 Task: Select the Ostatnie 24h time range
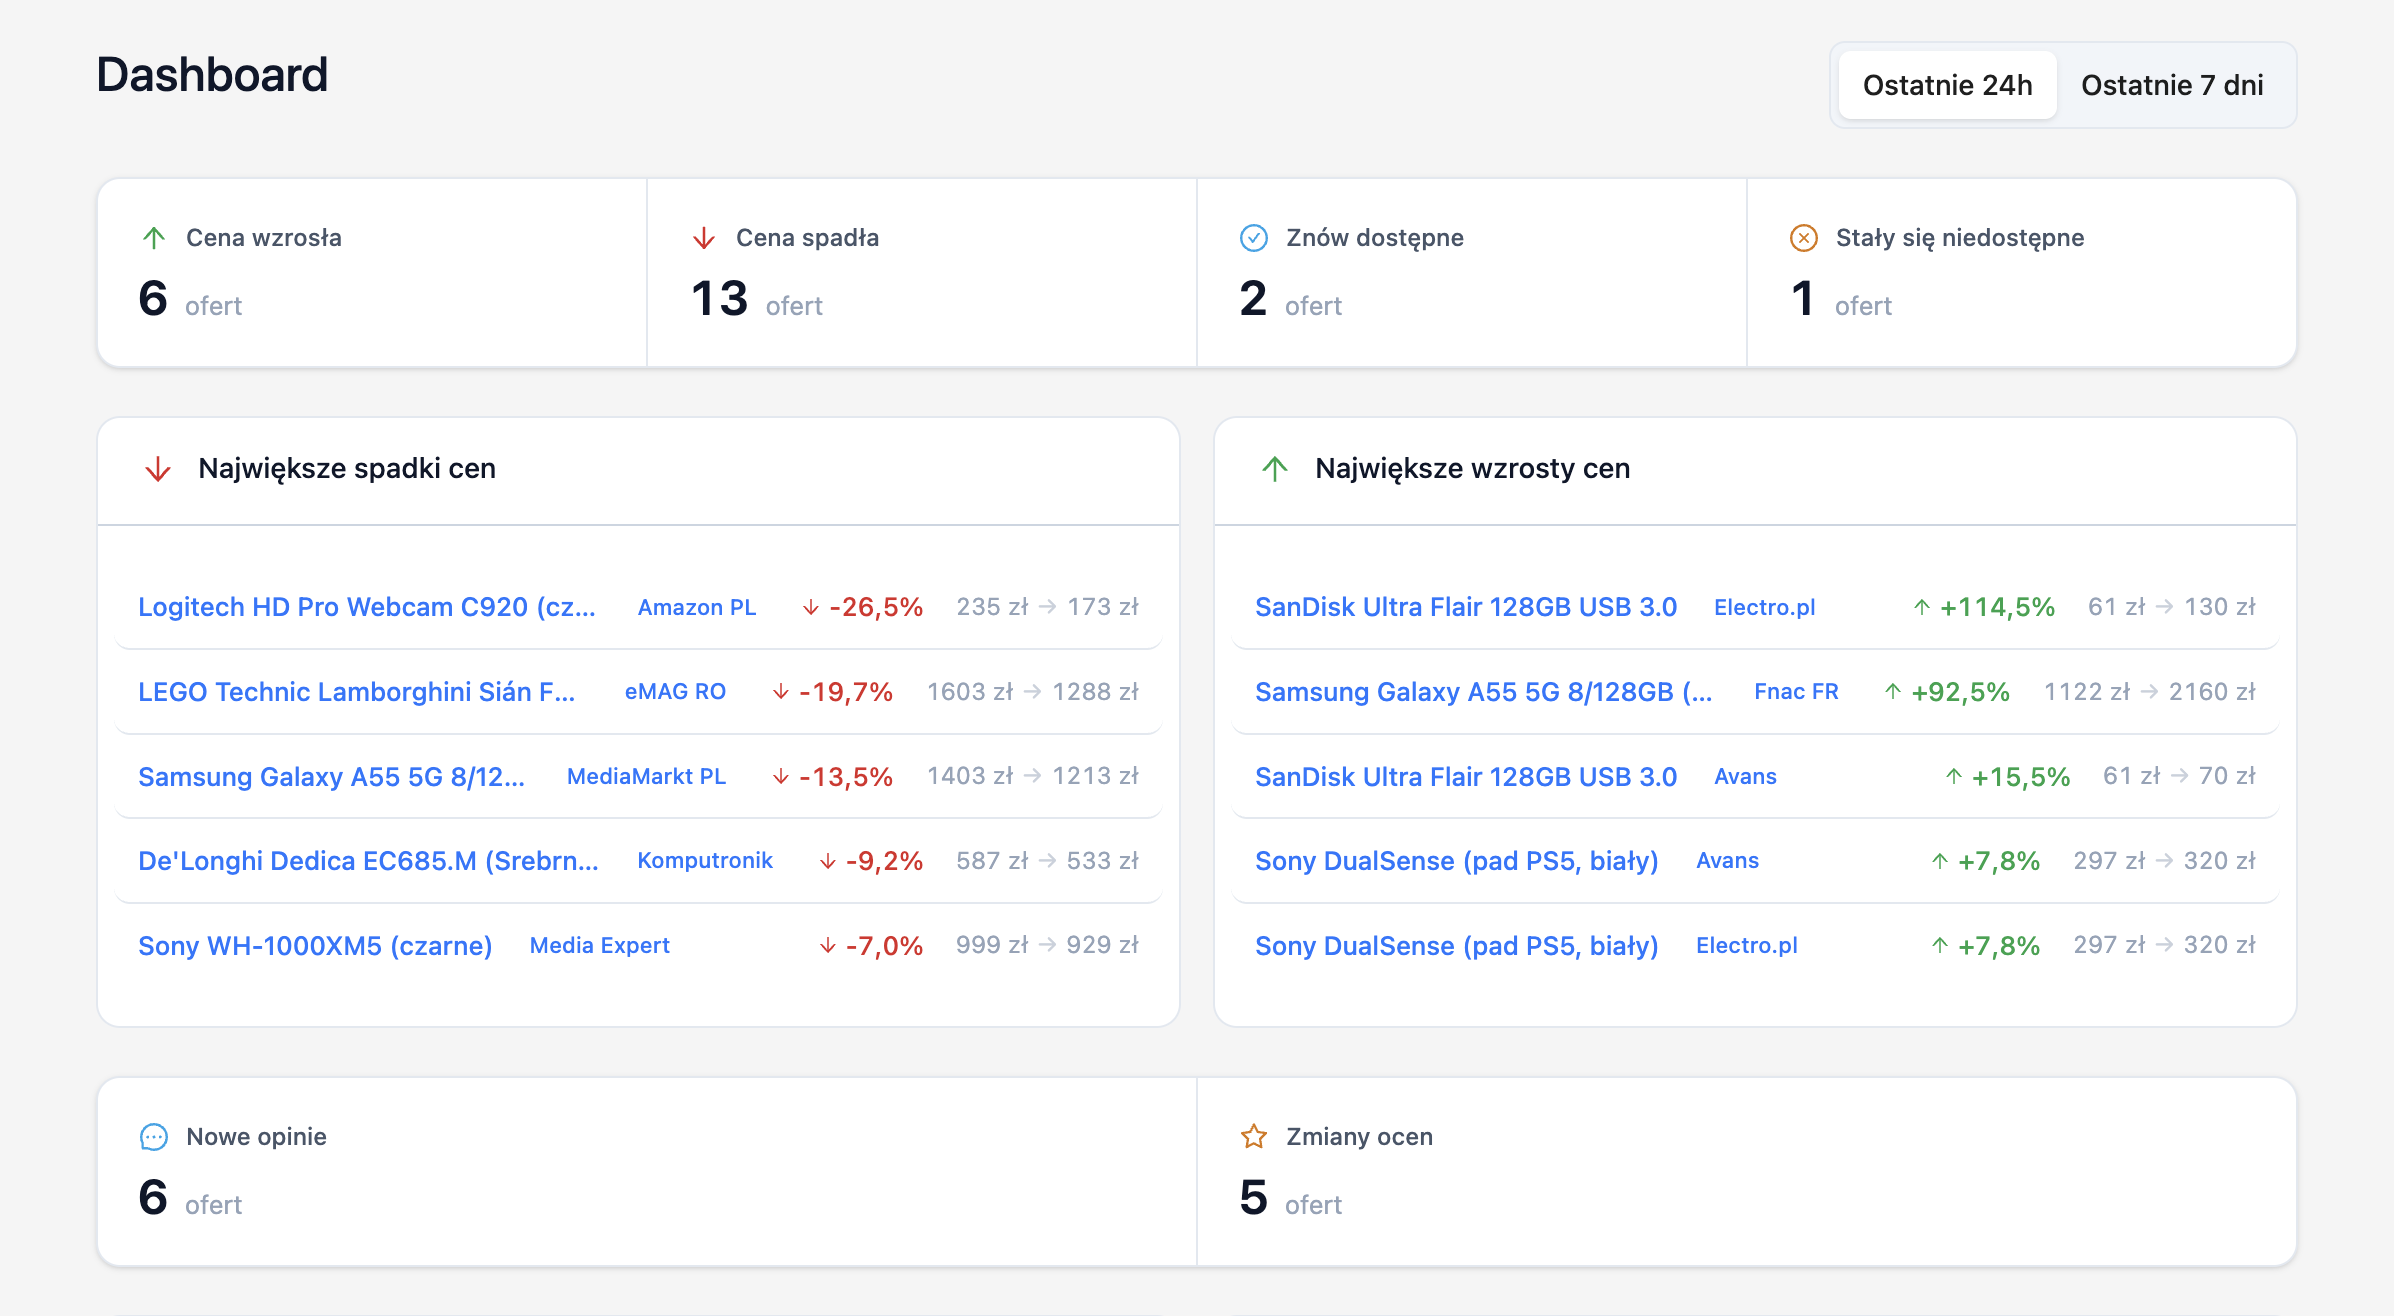1947,85
